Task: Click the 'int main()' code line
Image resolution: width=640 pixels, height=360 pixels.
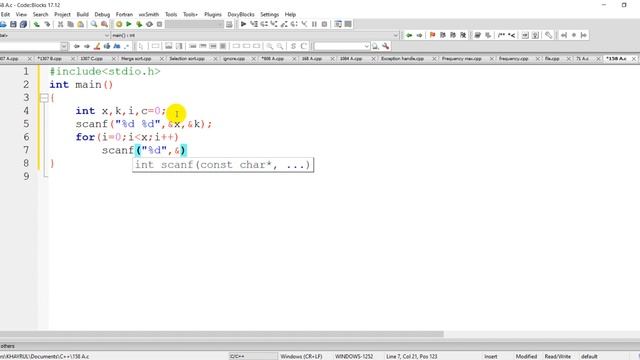Action: (81, 85)
